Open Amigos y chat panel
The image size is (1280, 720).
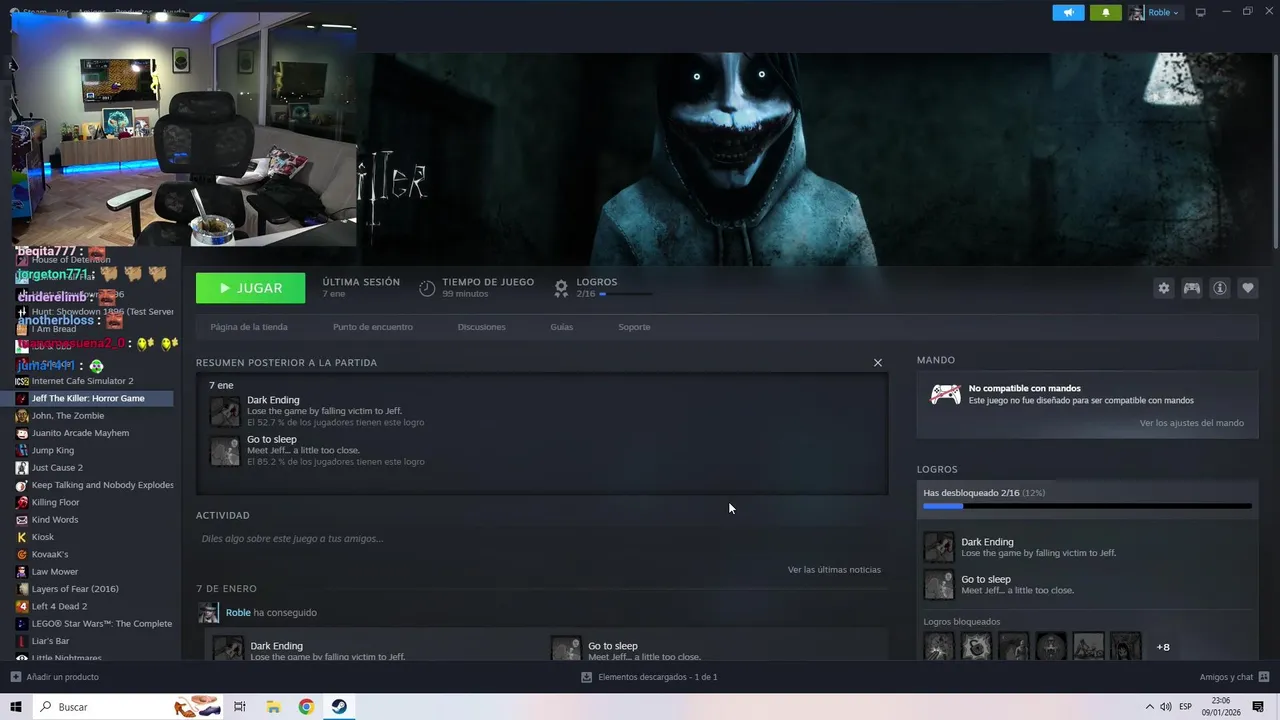coord(1233,677)
